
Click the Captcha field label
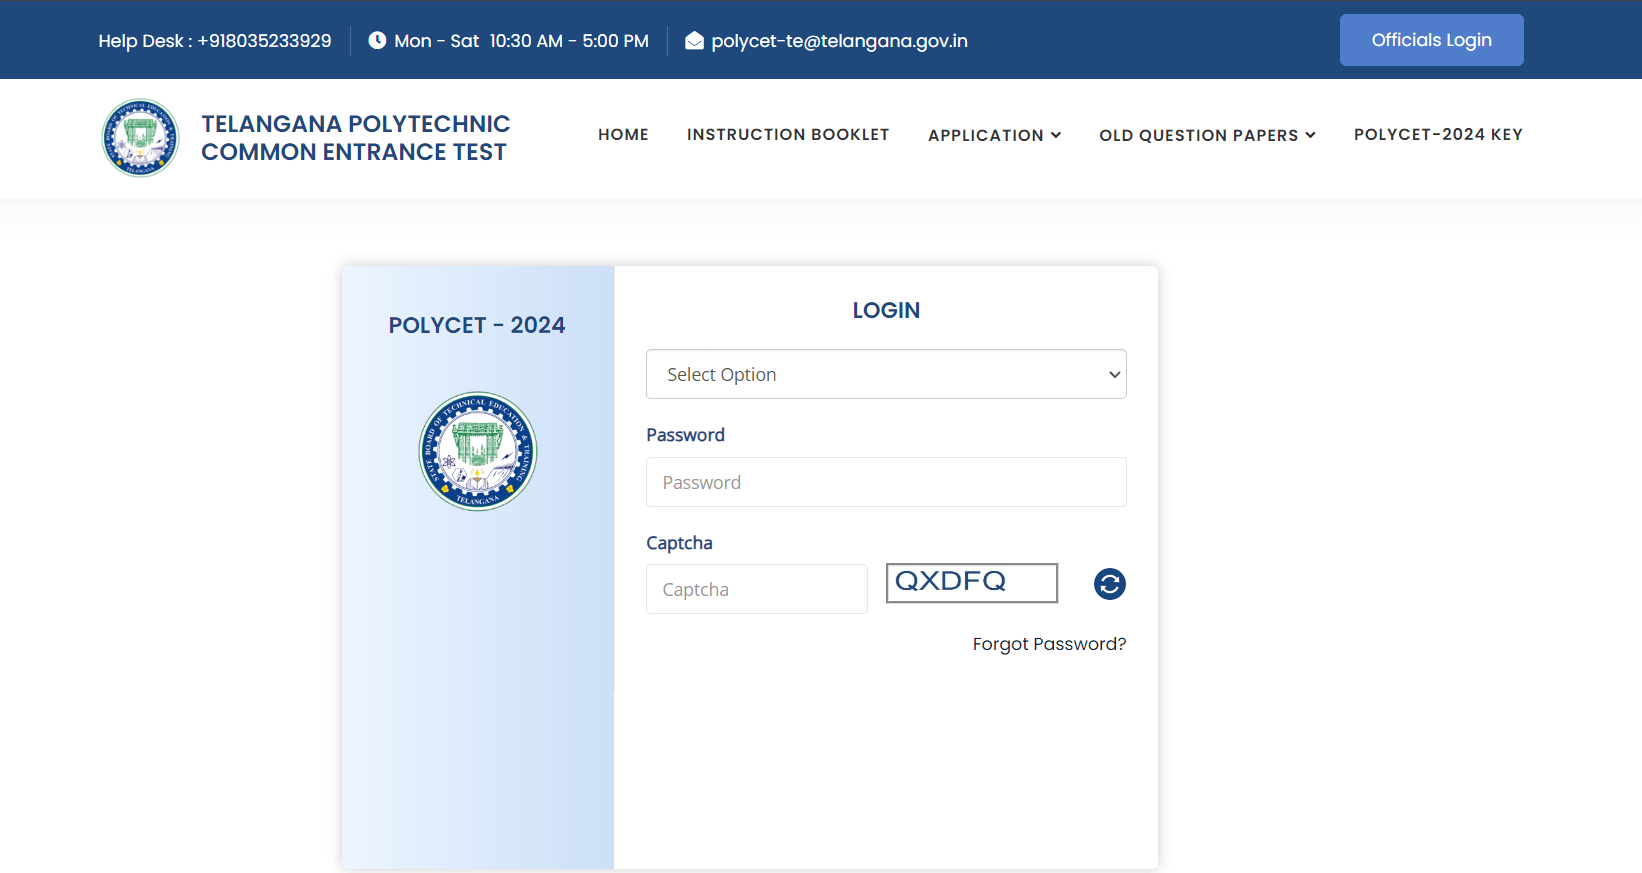[x=679, y=543]
